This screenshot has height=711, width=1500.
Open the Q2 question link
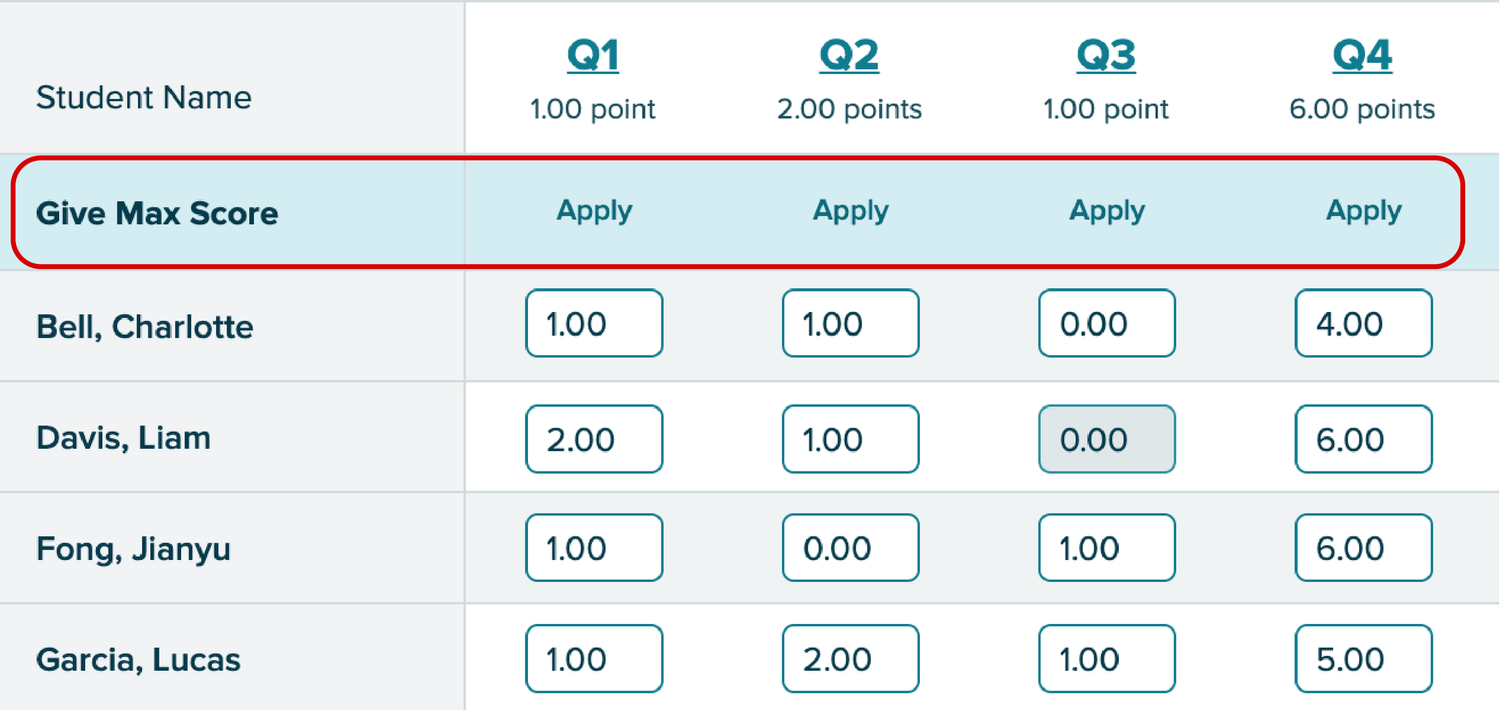tap(849, 57)
